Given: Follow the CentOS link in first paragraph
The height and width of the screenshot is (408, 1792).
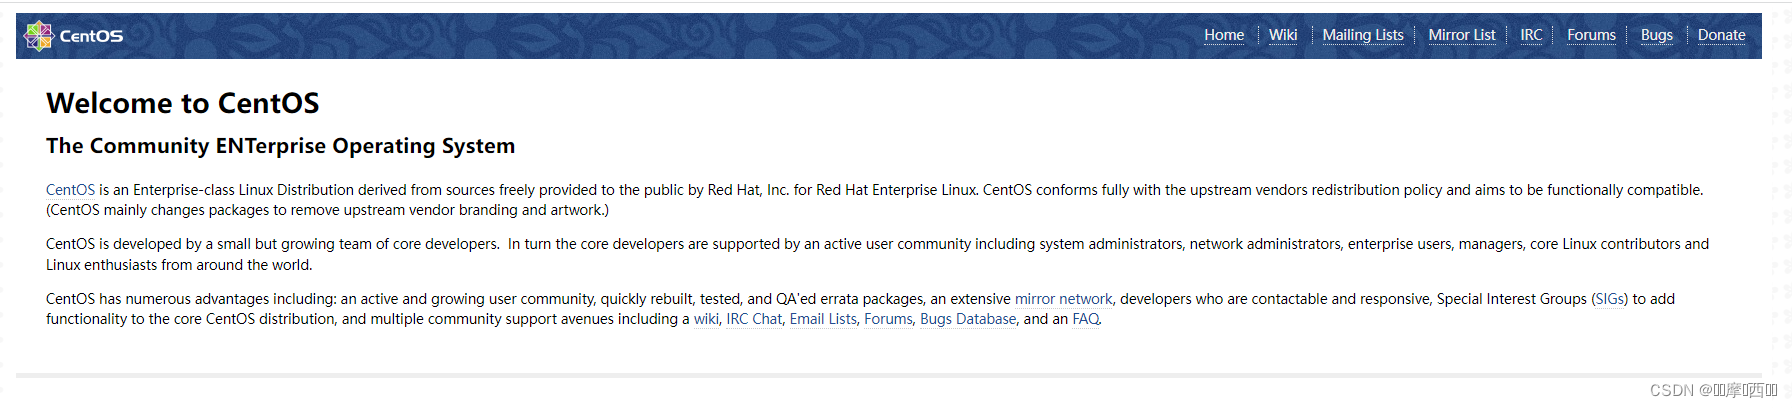Looking at the screenshot, I should pyautogui.click(x=70, y=190).
